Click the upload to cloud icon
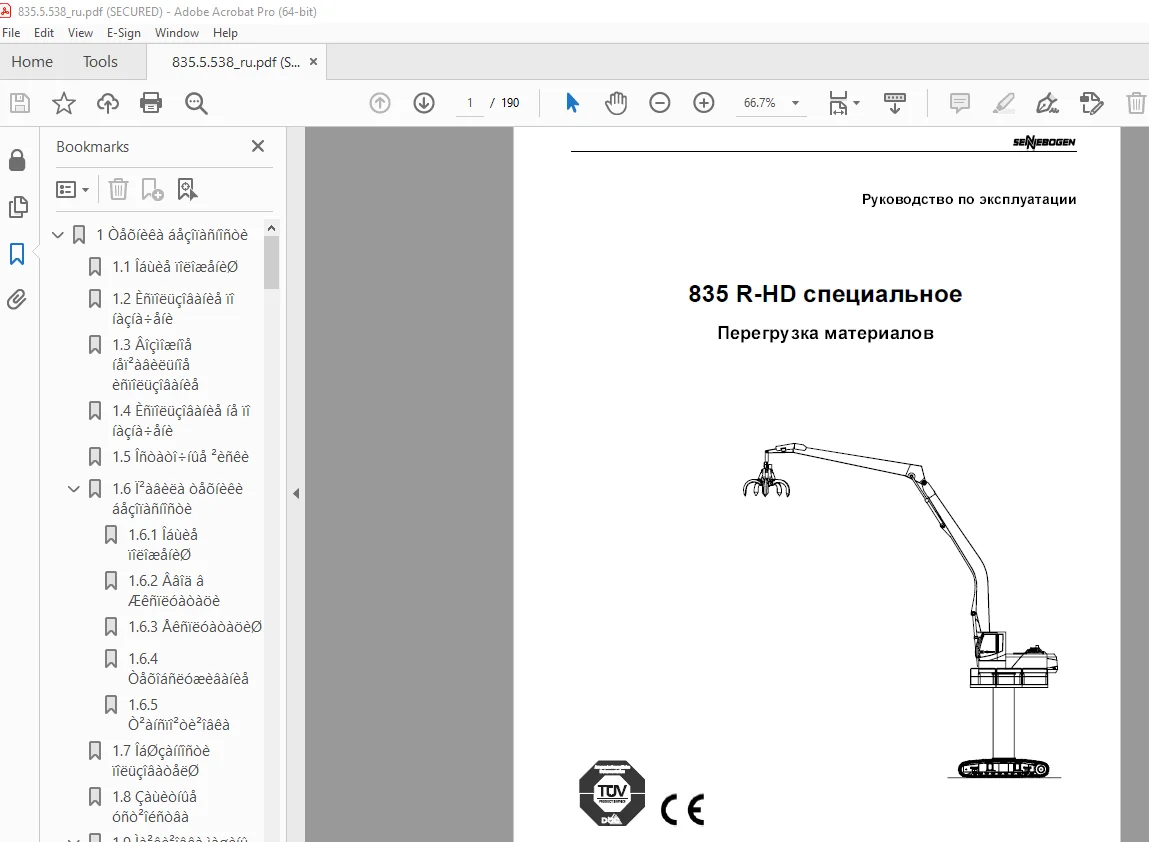1149x842 pixels. [x=108, y=103]
